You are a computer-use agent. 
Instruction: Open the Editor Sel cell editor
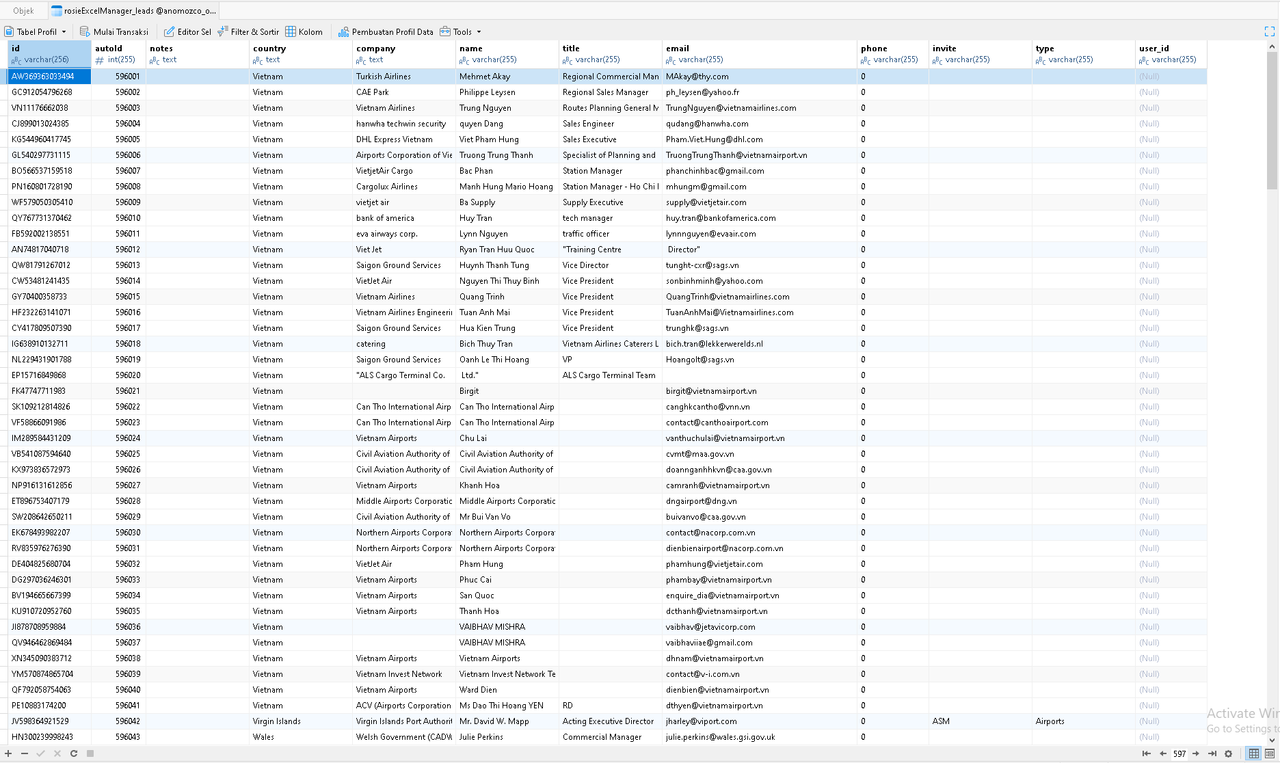click(187, 32)
